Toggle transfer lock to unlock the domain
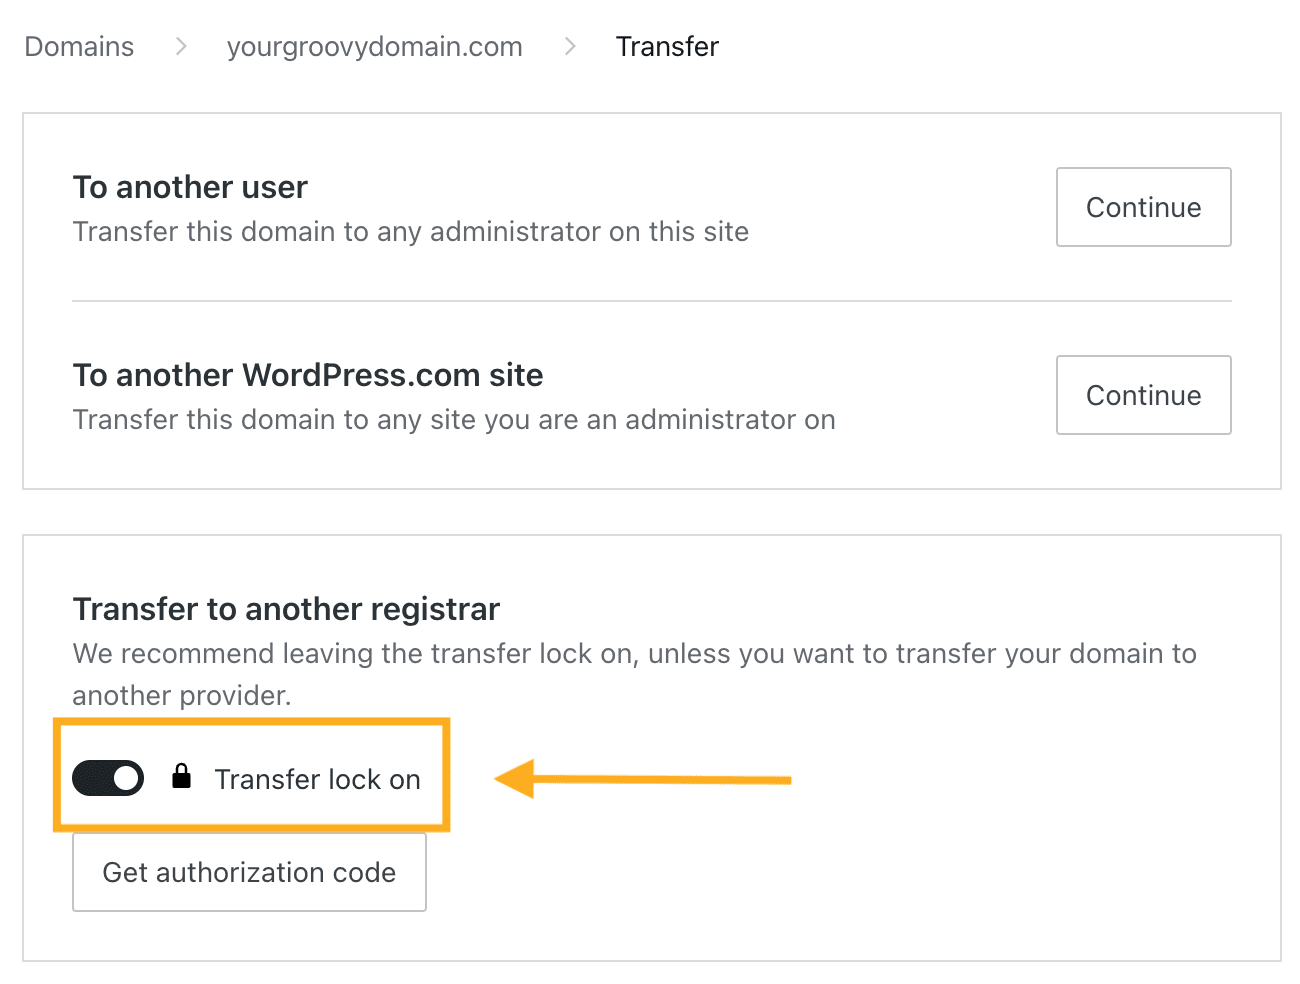Viewport: 1300px width, 984px height. pyautogui.click(x=108, y=777)
